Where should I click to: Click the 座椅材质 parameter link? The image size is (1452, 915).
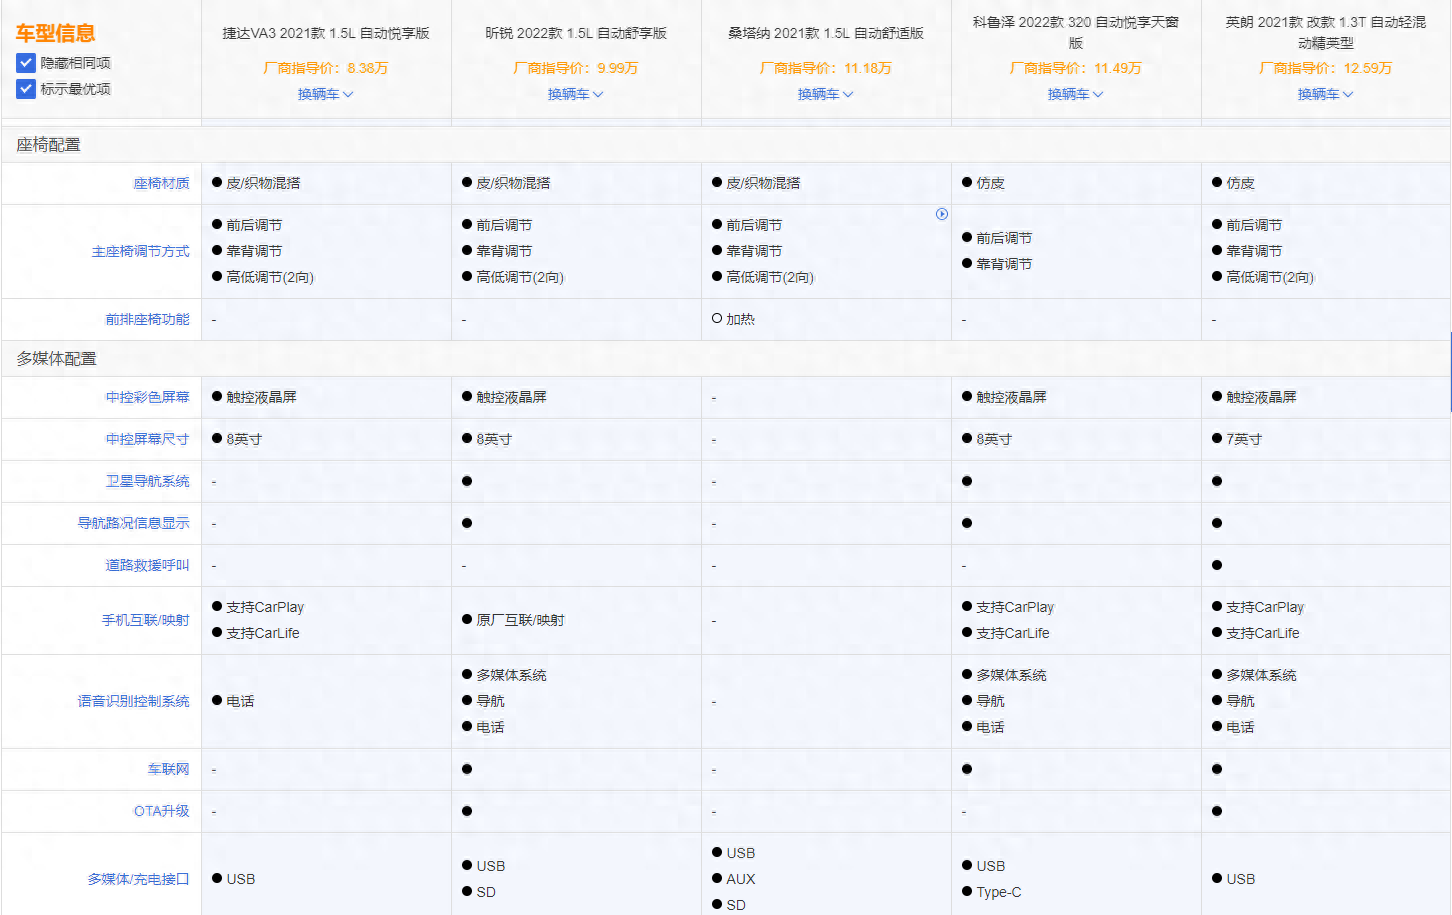point(161,183)
